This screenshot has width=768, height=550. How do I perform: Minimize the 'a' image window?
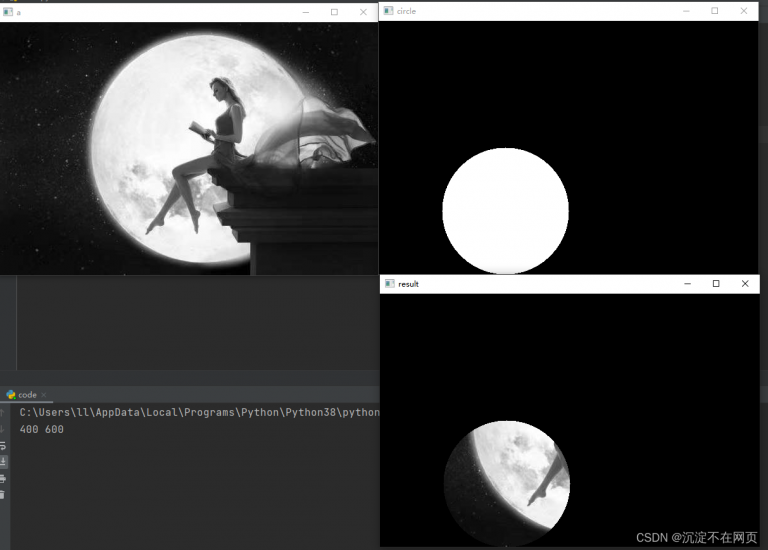pos(305,12)
